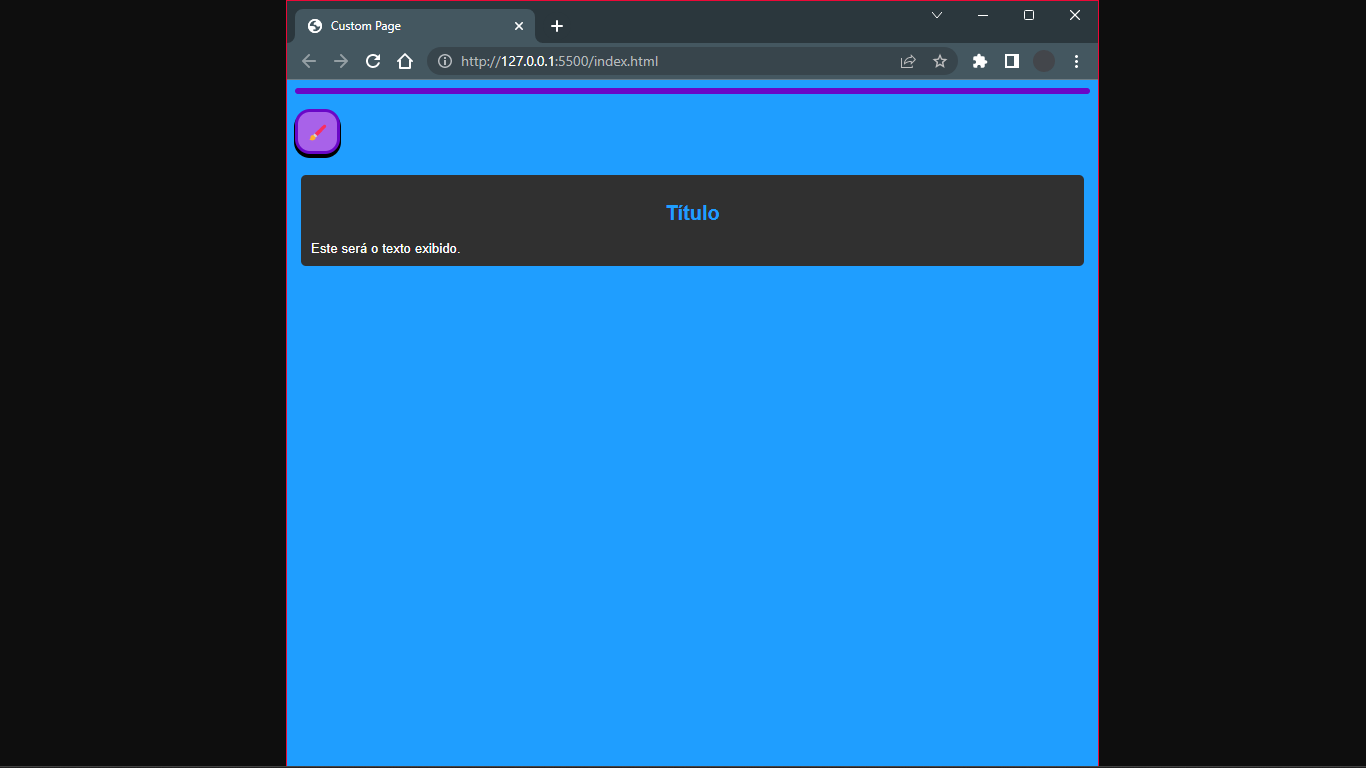
Task: Select the text 'Este será o texto exibido.'
Action: click(385, 248)
